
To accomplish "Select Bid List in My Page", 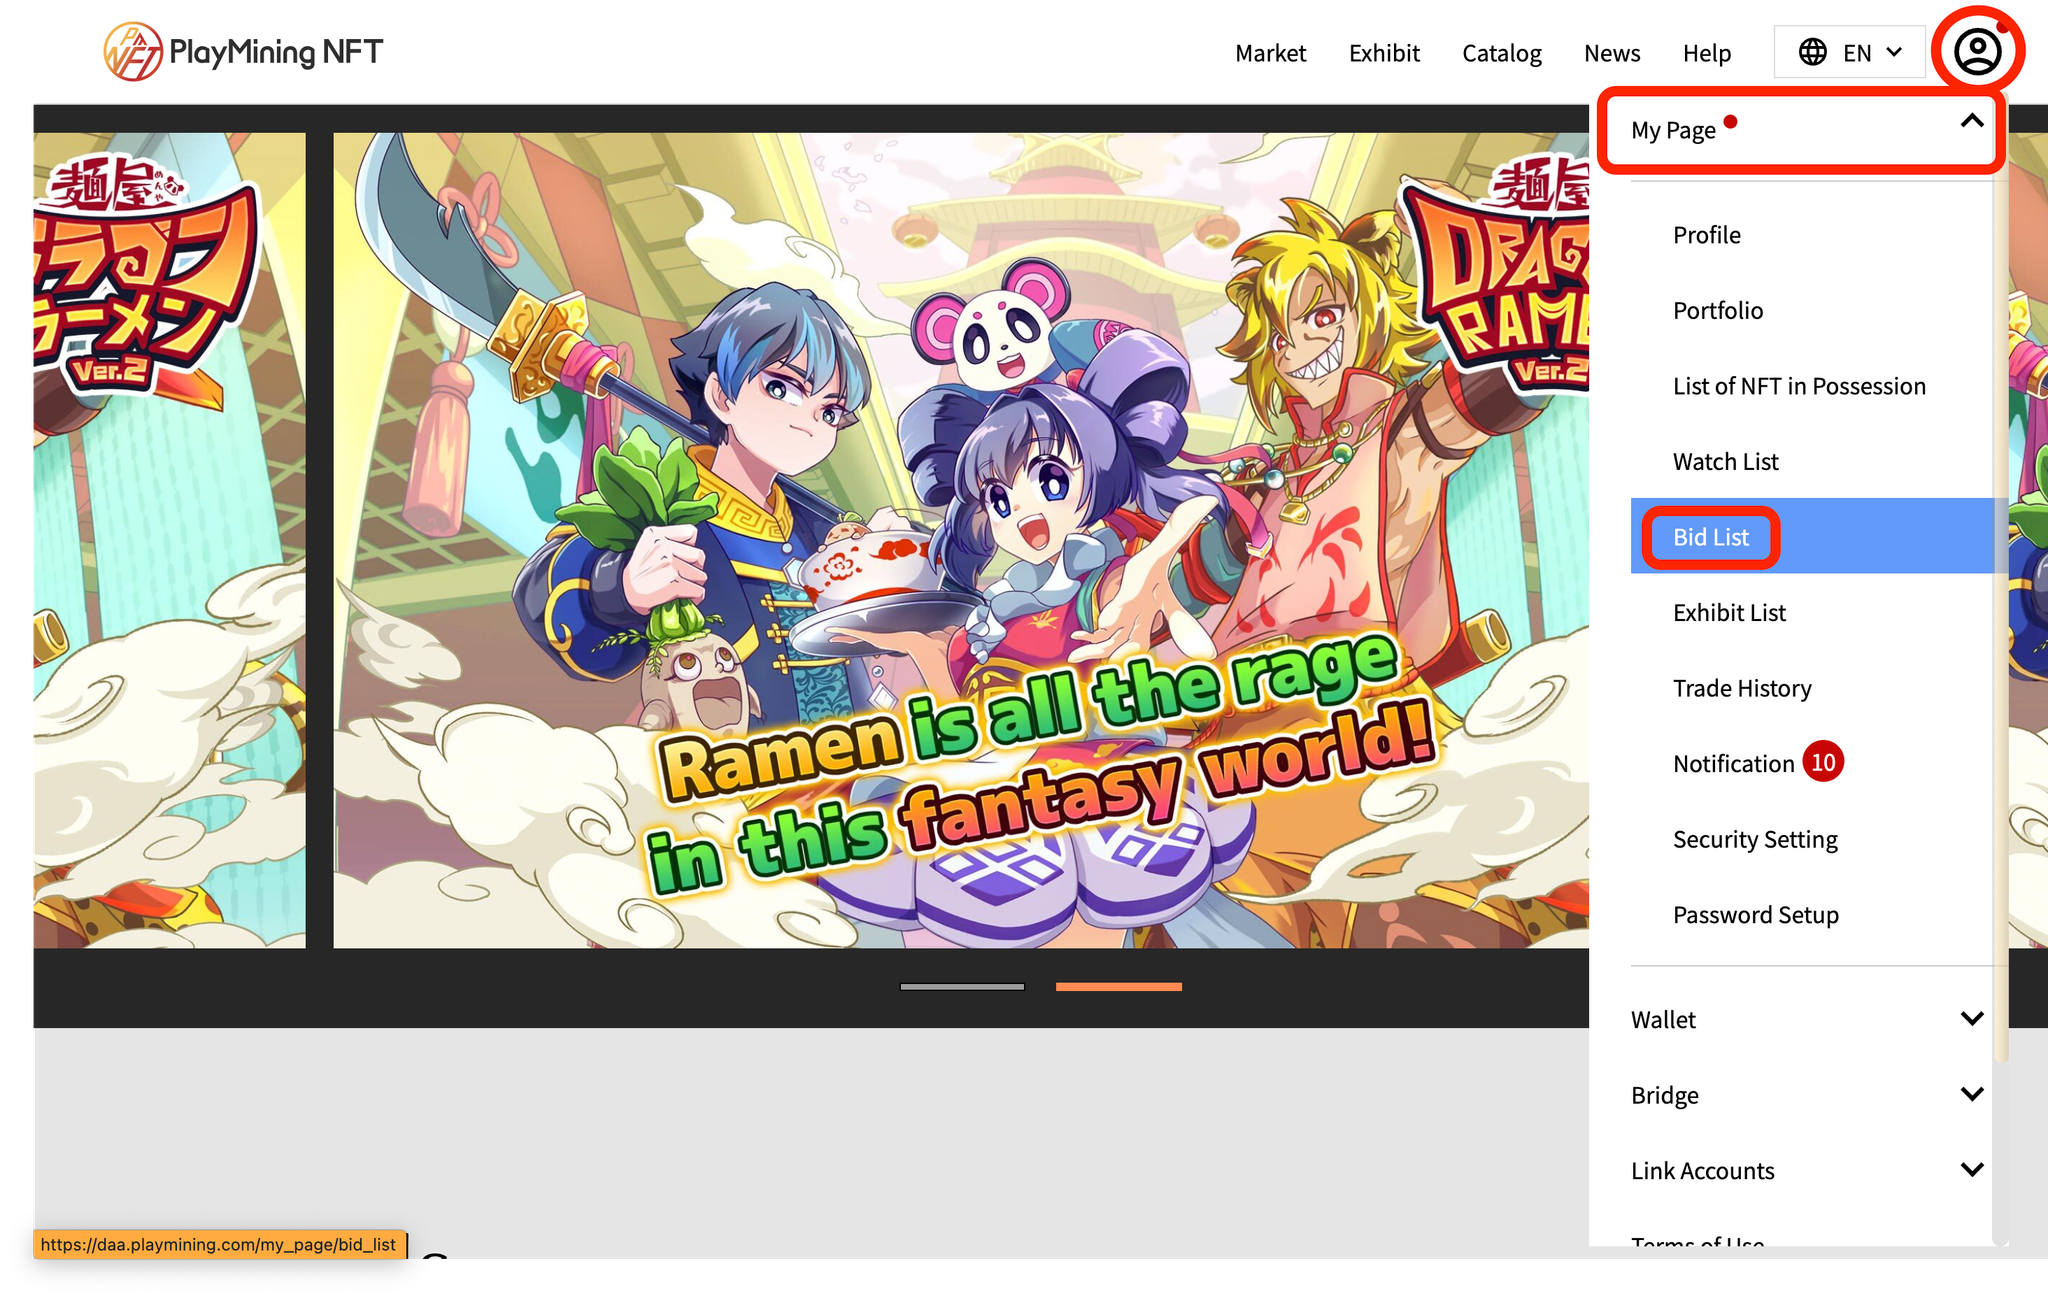I will [x=1710, y=537].
